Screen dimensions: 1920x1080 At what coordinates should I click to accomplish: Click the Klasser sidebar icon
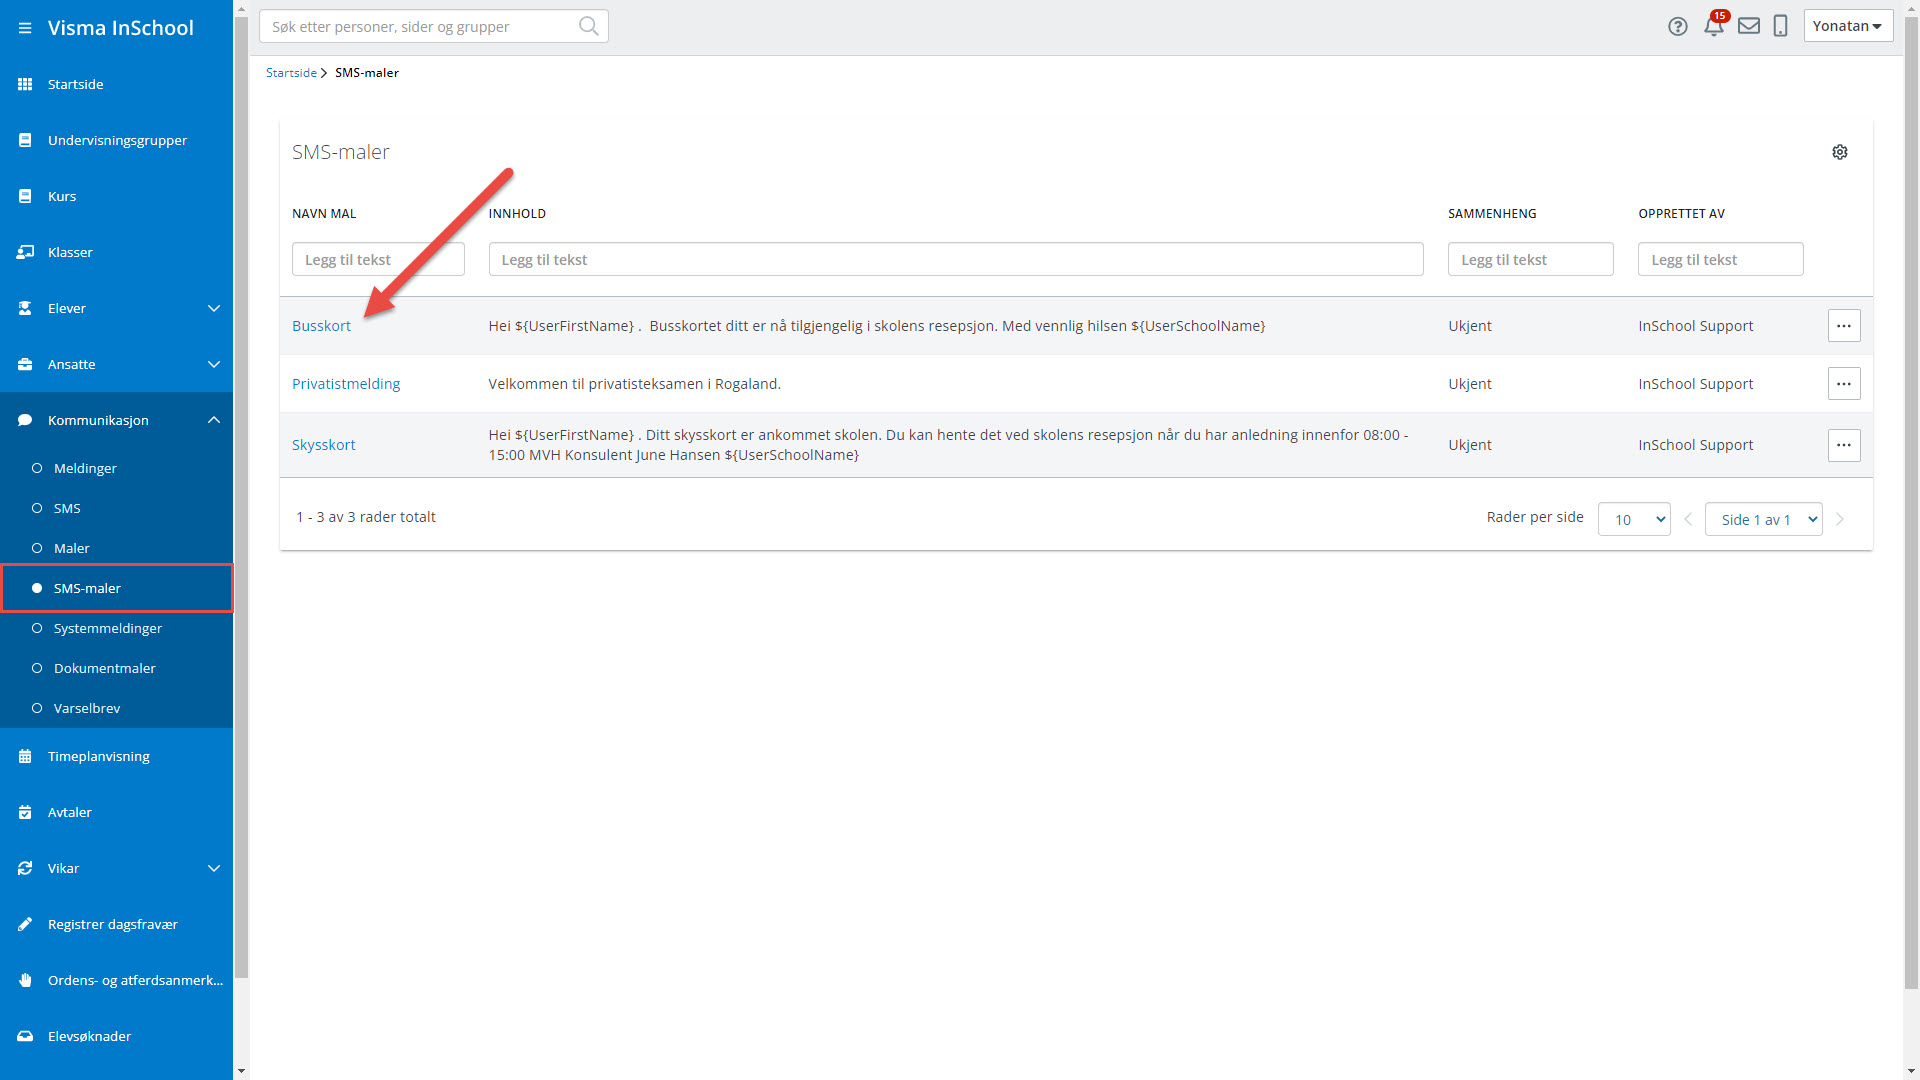pyautogui.click(x=25, y=252)
